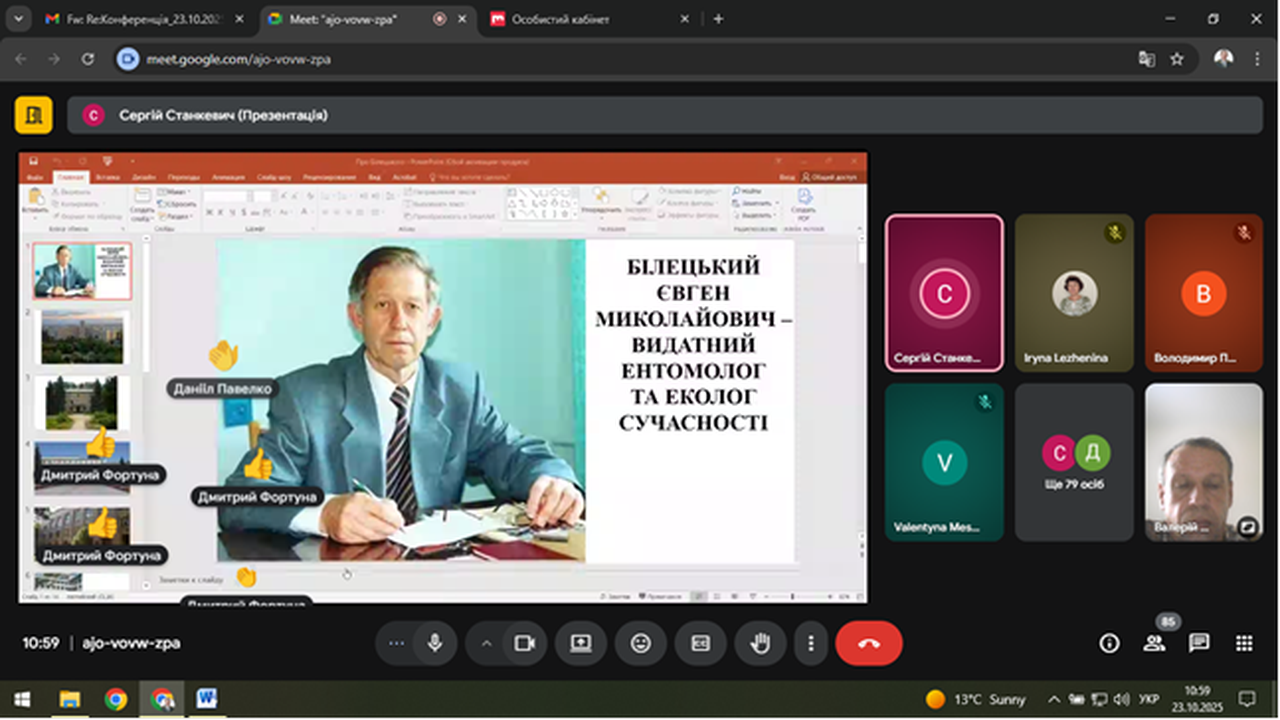Image resolution: width=1280 pixels, height=720 pixels.
Task: Toggle the microphone on or off
Action: tap(435, 643)
